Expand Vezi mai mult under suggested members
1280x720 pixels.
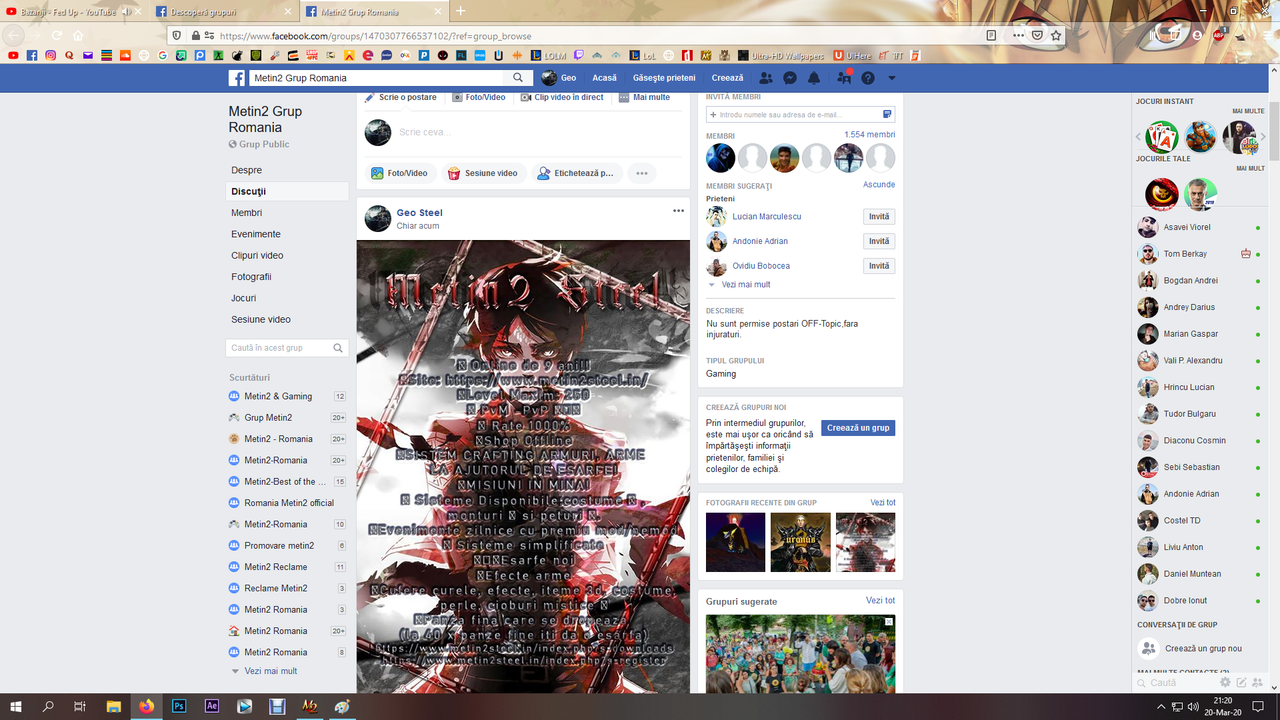[x=745, y=285]
